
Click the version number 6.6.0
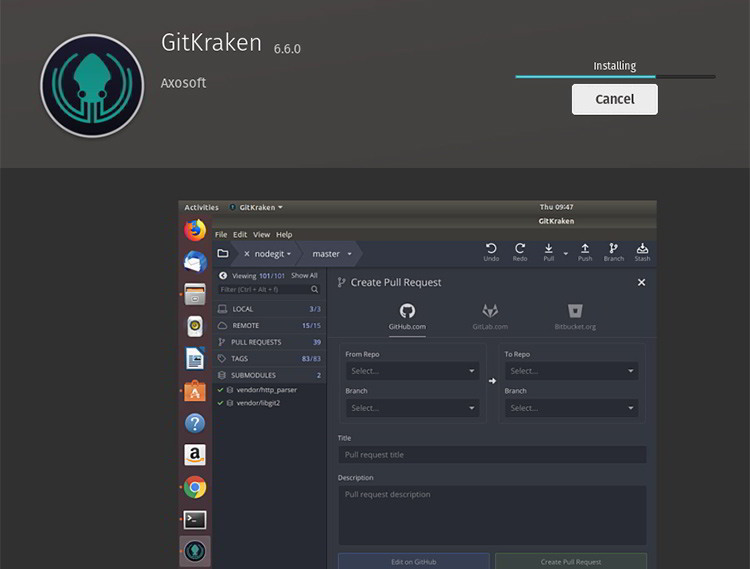(287, 49)
